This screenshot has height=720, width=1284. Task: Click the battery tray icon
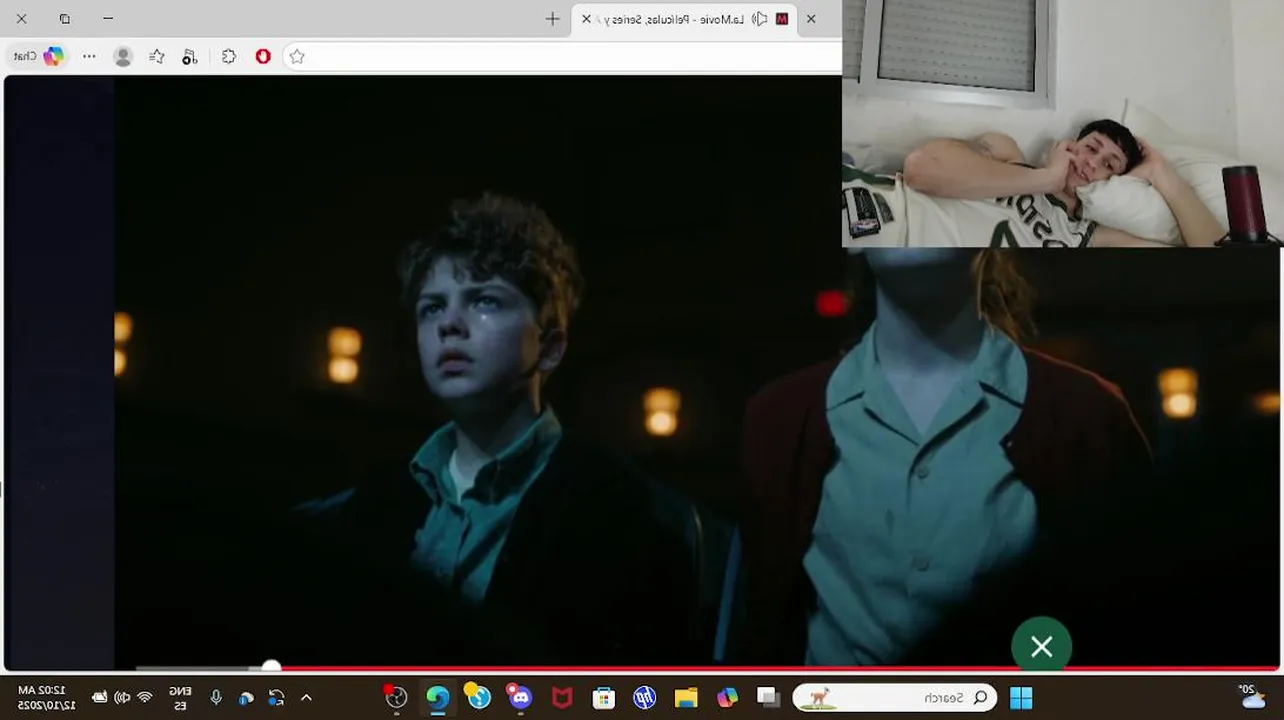coord(99,697)
